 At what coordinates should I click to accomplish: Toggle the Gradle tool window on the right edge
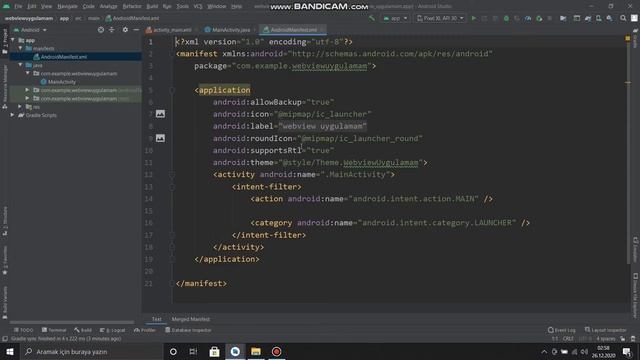[635, 38]
